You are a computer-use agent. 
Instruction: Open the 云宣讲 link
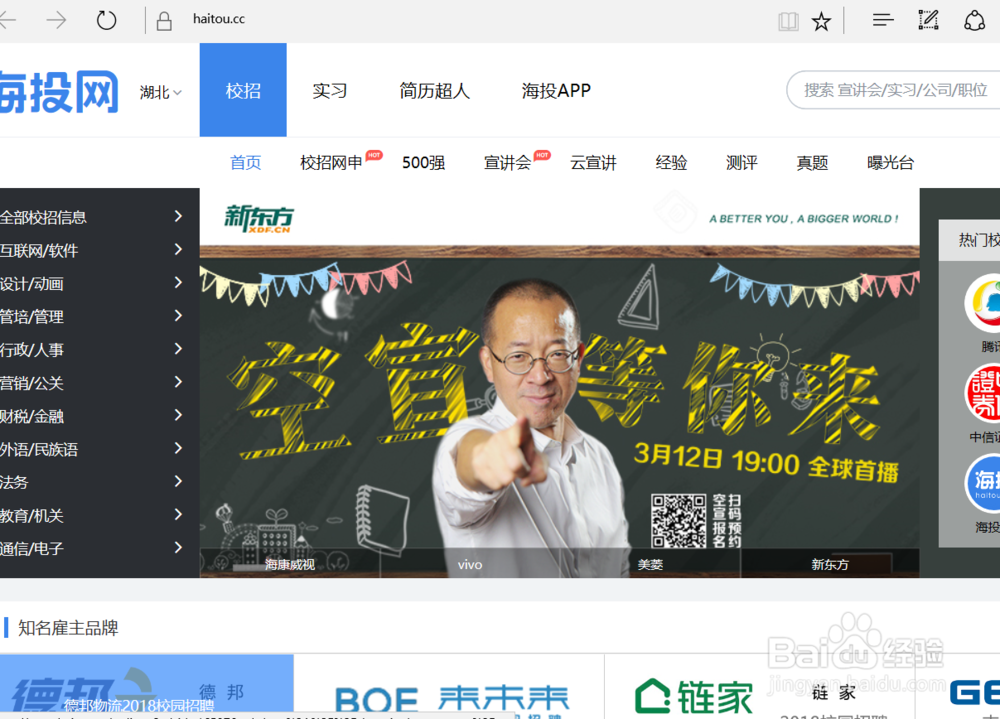[593, 163]
